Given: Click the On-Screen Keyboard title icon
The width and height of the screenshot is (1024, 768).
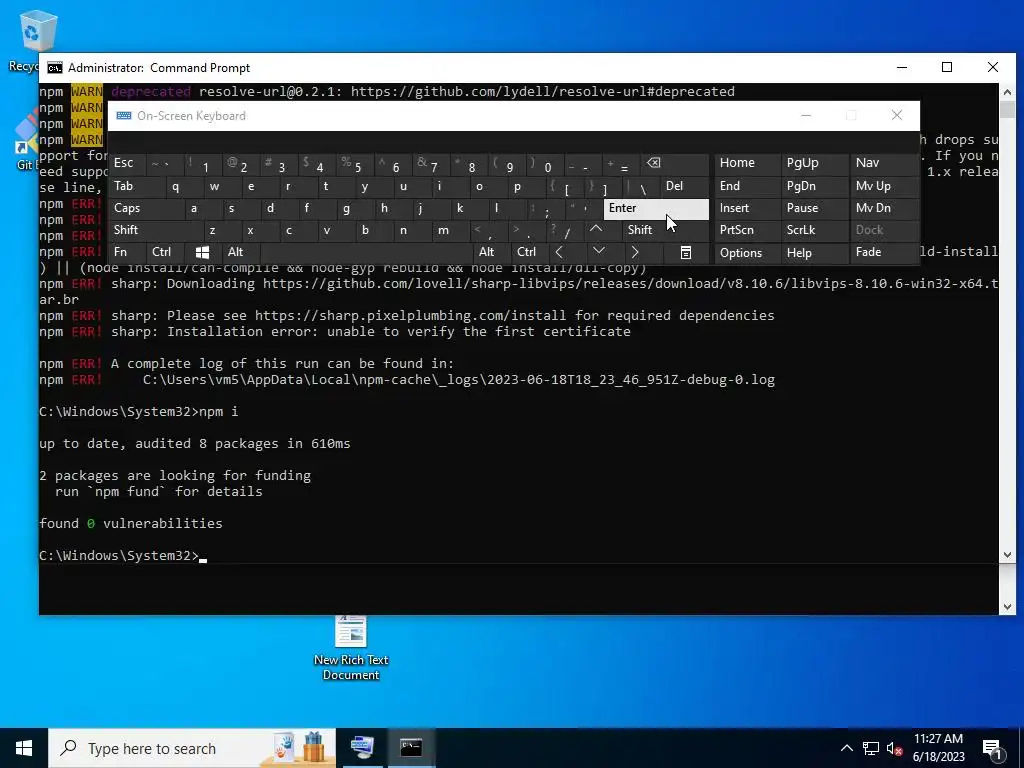Looking at the screenshot, I should 123,116.
